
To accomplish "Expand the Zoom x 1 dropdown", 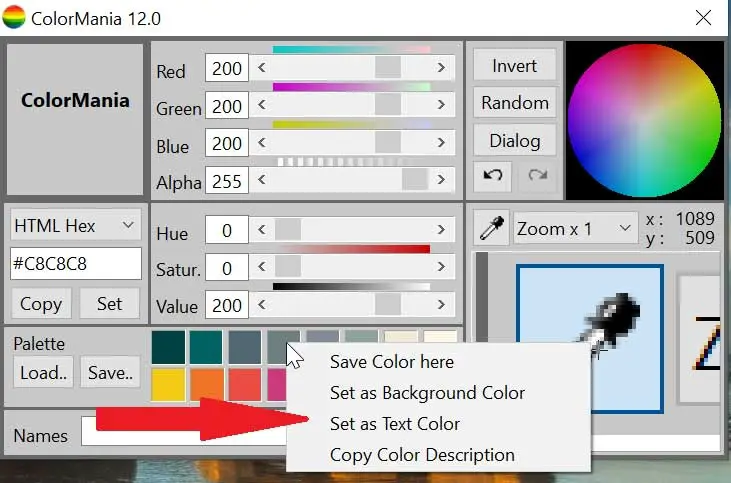I will click(x=575, y=229).
